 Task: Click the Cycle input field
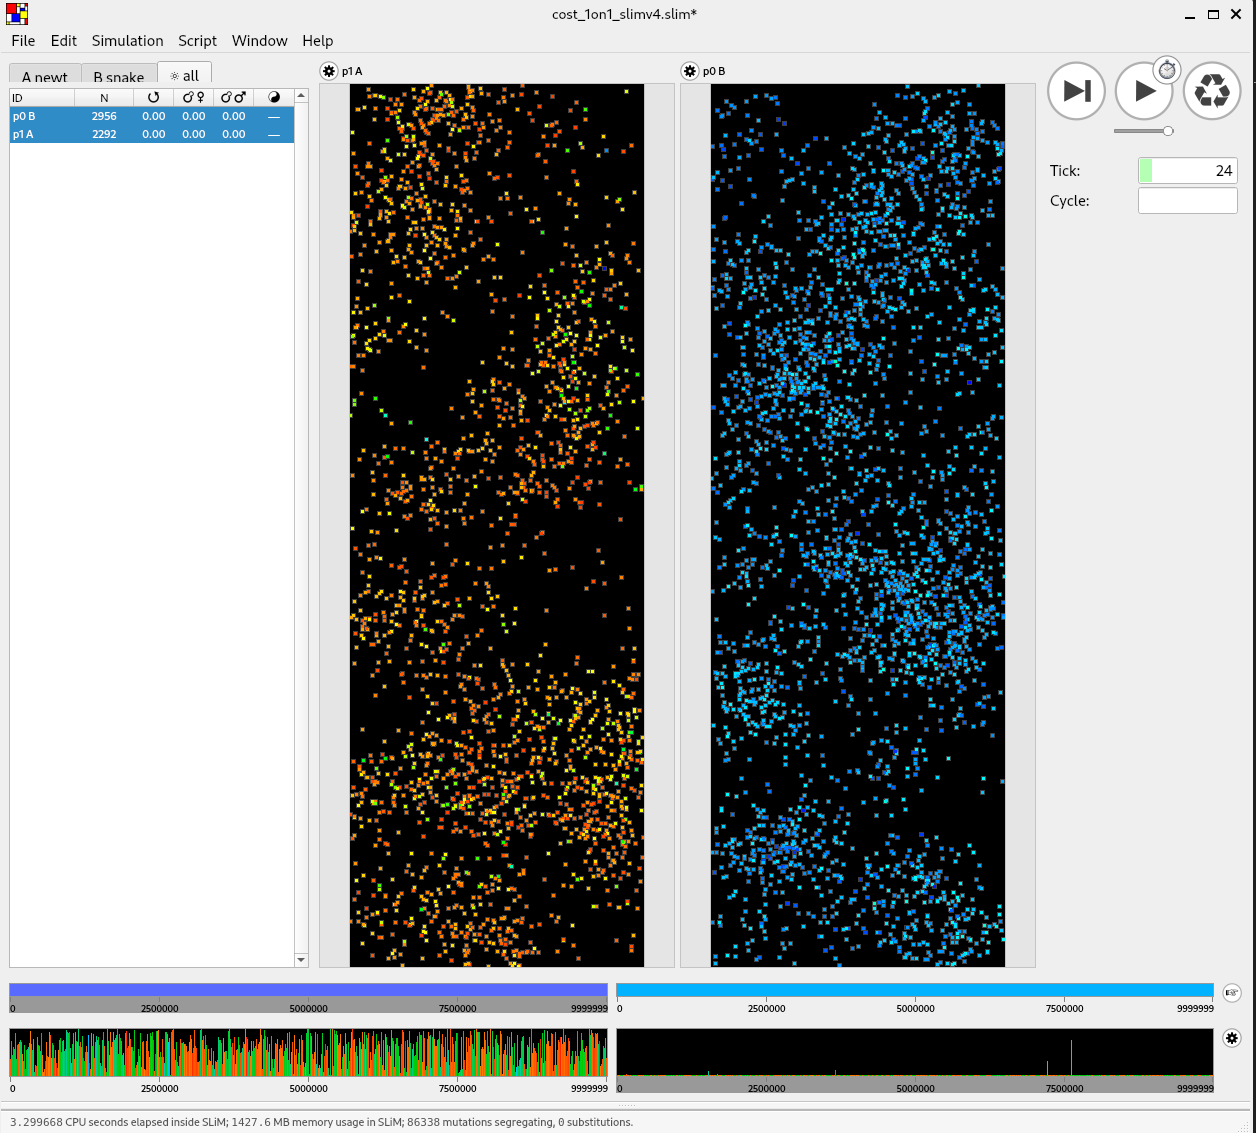point(1187,200)
